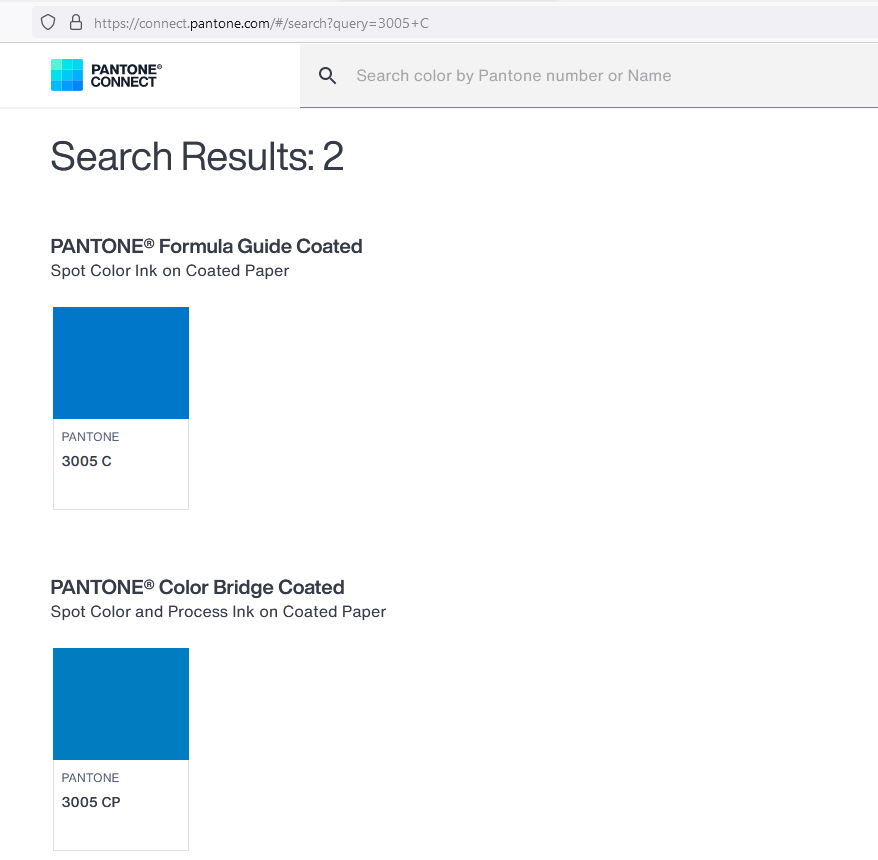Select the browser address bar URL
This screenshot has width=878, height=860.
point(261,23)
